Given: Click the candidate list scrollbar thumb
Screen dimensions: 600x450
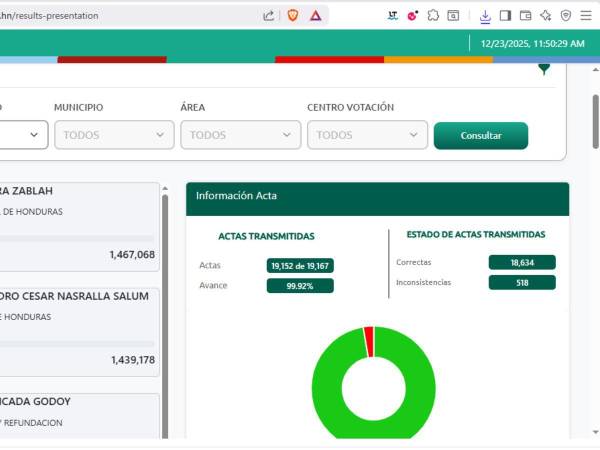Looking at the screenshot, I should [x=165, y=316].
